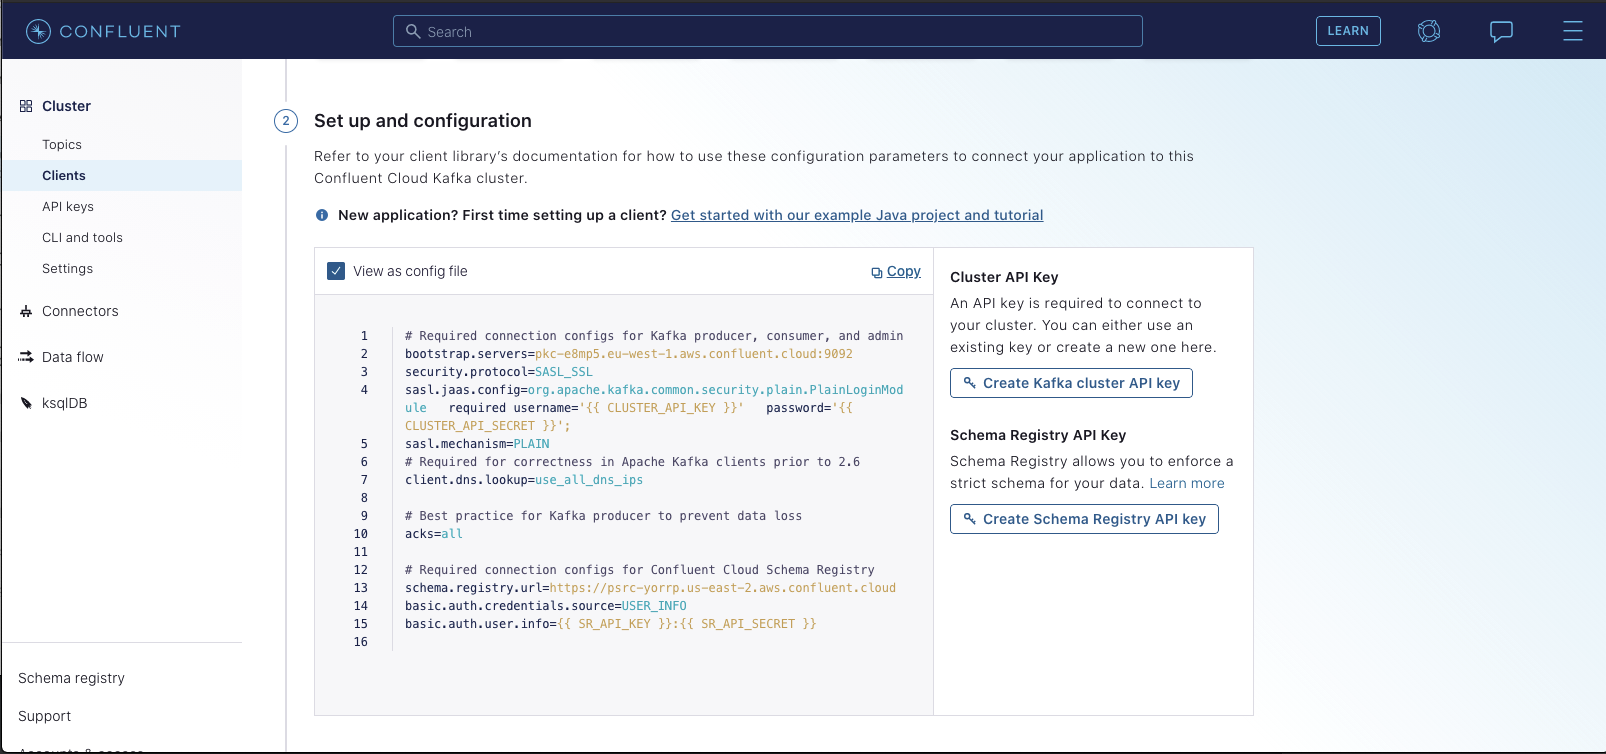Click the ksqlDB rocket icon
This screenshot has height=754, width=1606.
[26, 403]
